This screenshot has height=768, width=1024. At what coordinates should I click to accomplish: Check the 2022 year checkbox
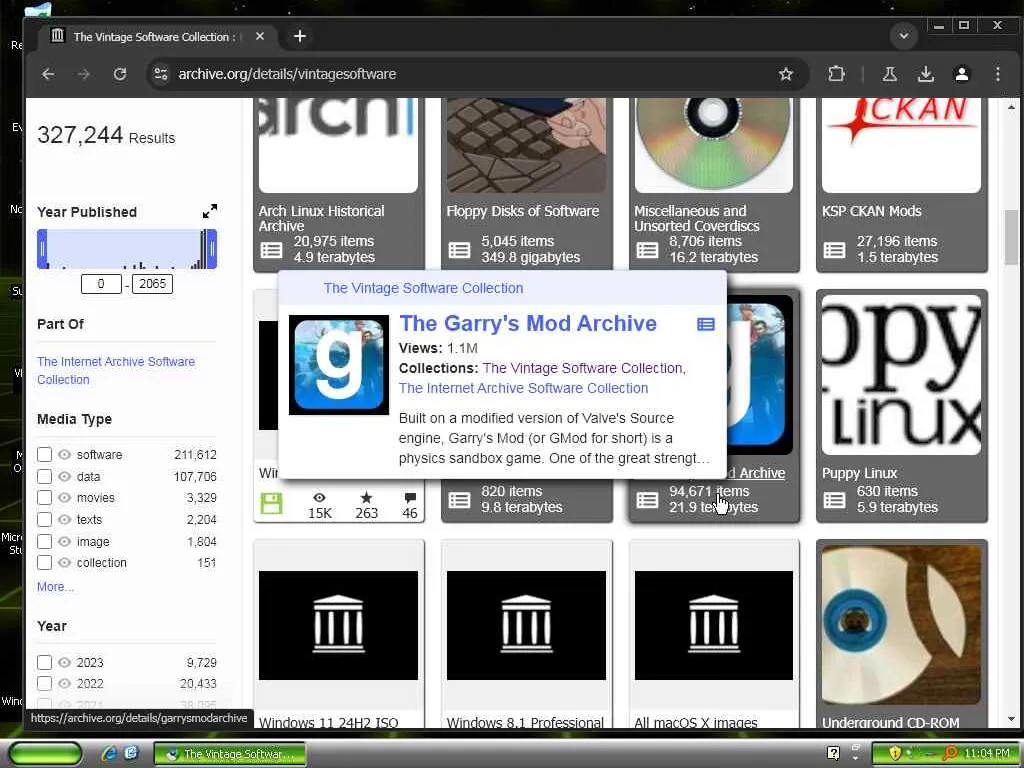(44, 684)
